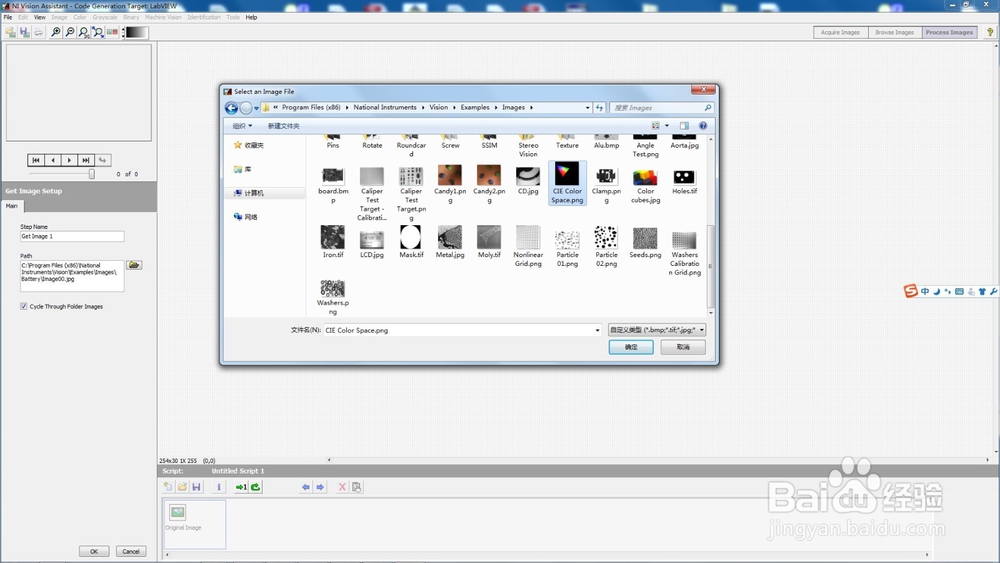This screenshot has height=563, width=1000.
Task: Click the Zoom 1:1 magnifier icon
Action: (x=84, y=32)
